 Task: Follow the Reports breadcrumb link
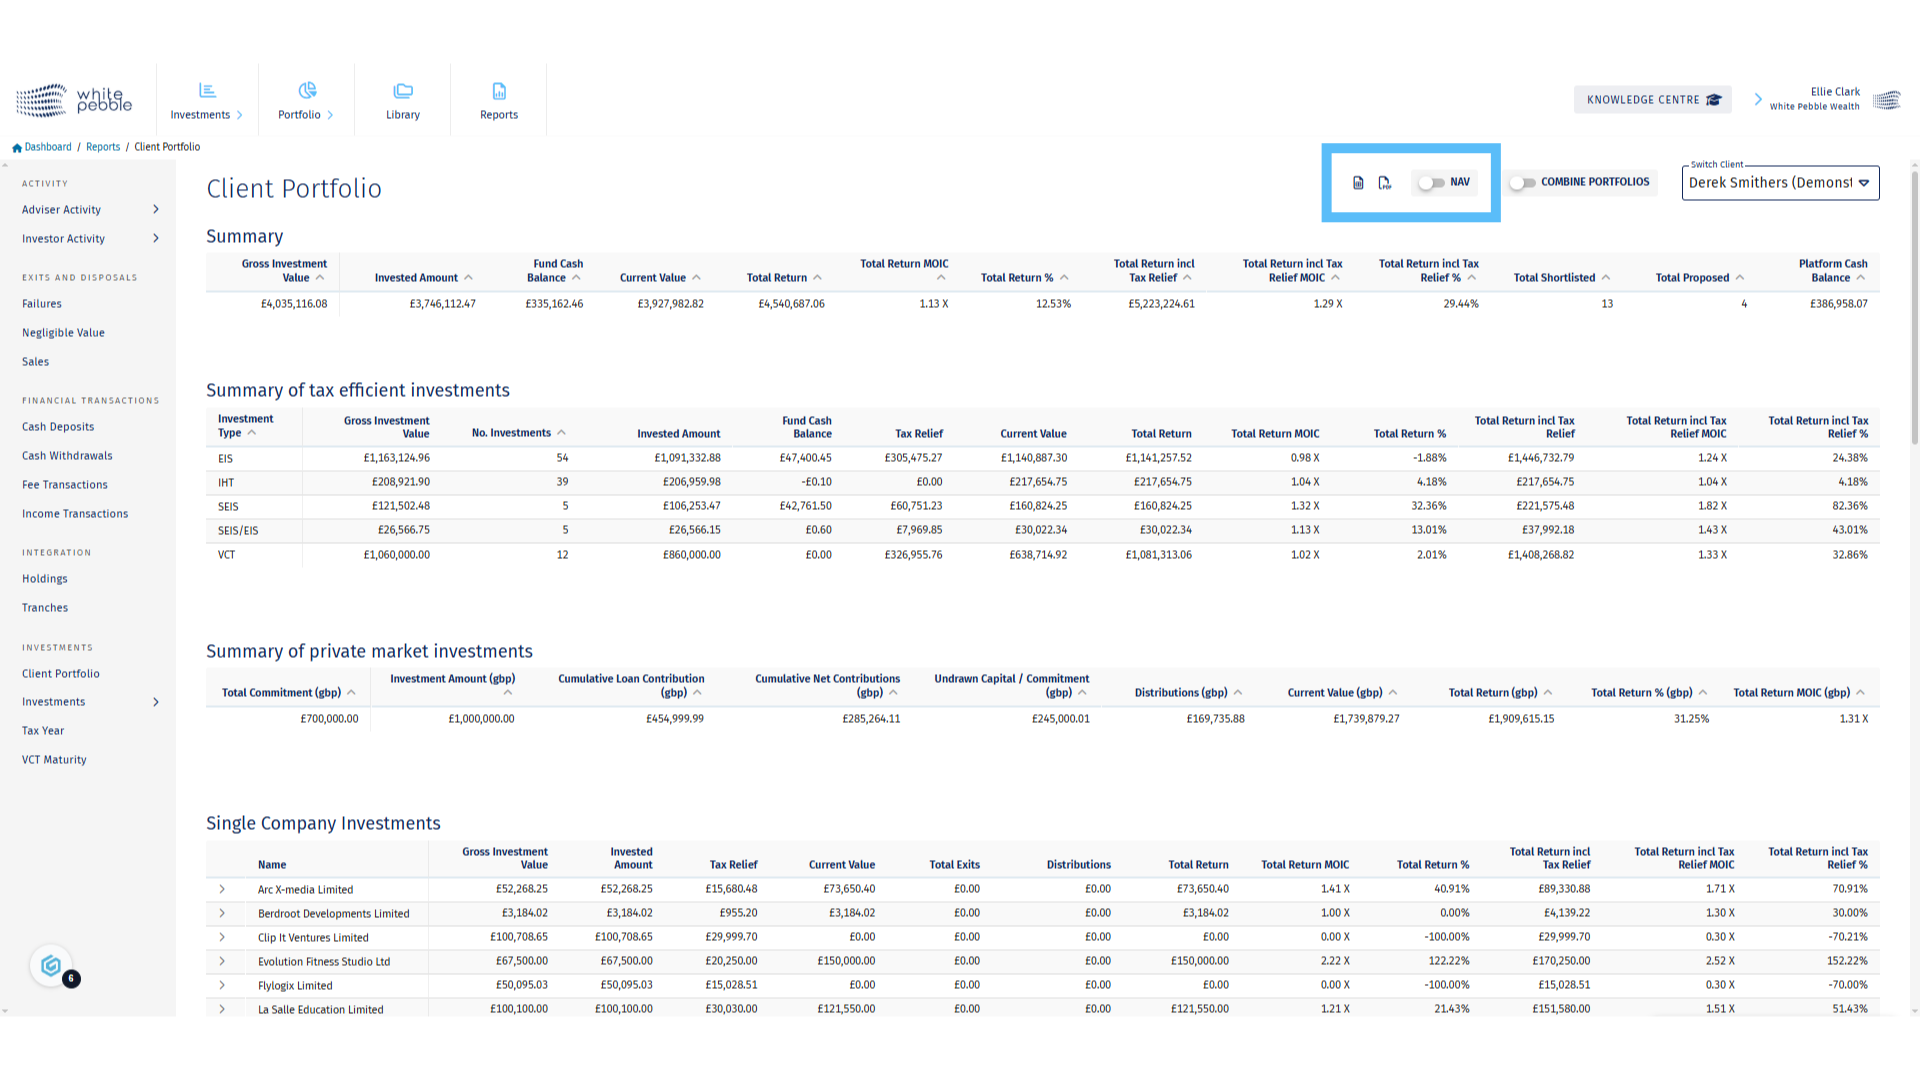pos(103,147)
